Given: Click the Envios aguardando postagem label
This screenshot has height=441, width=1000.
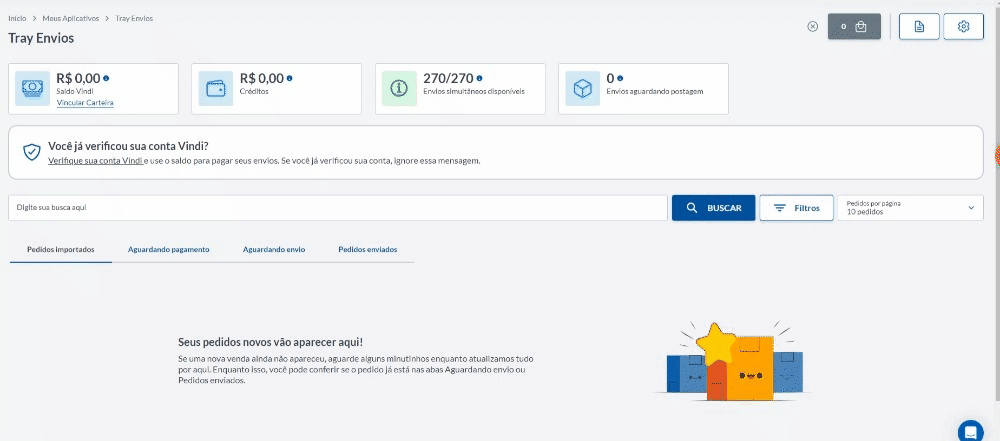Looking at the screenshot, I should (655, 92).
